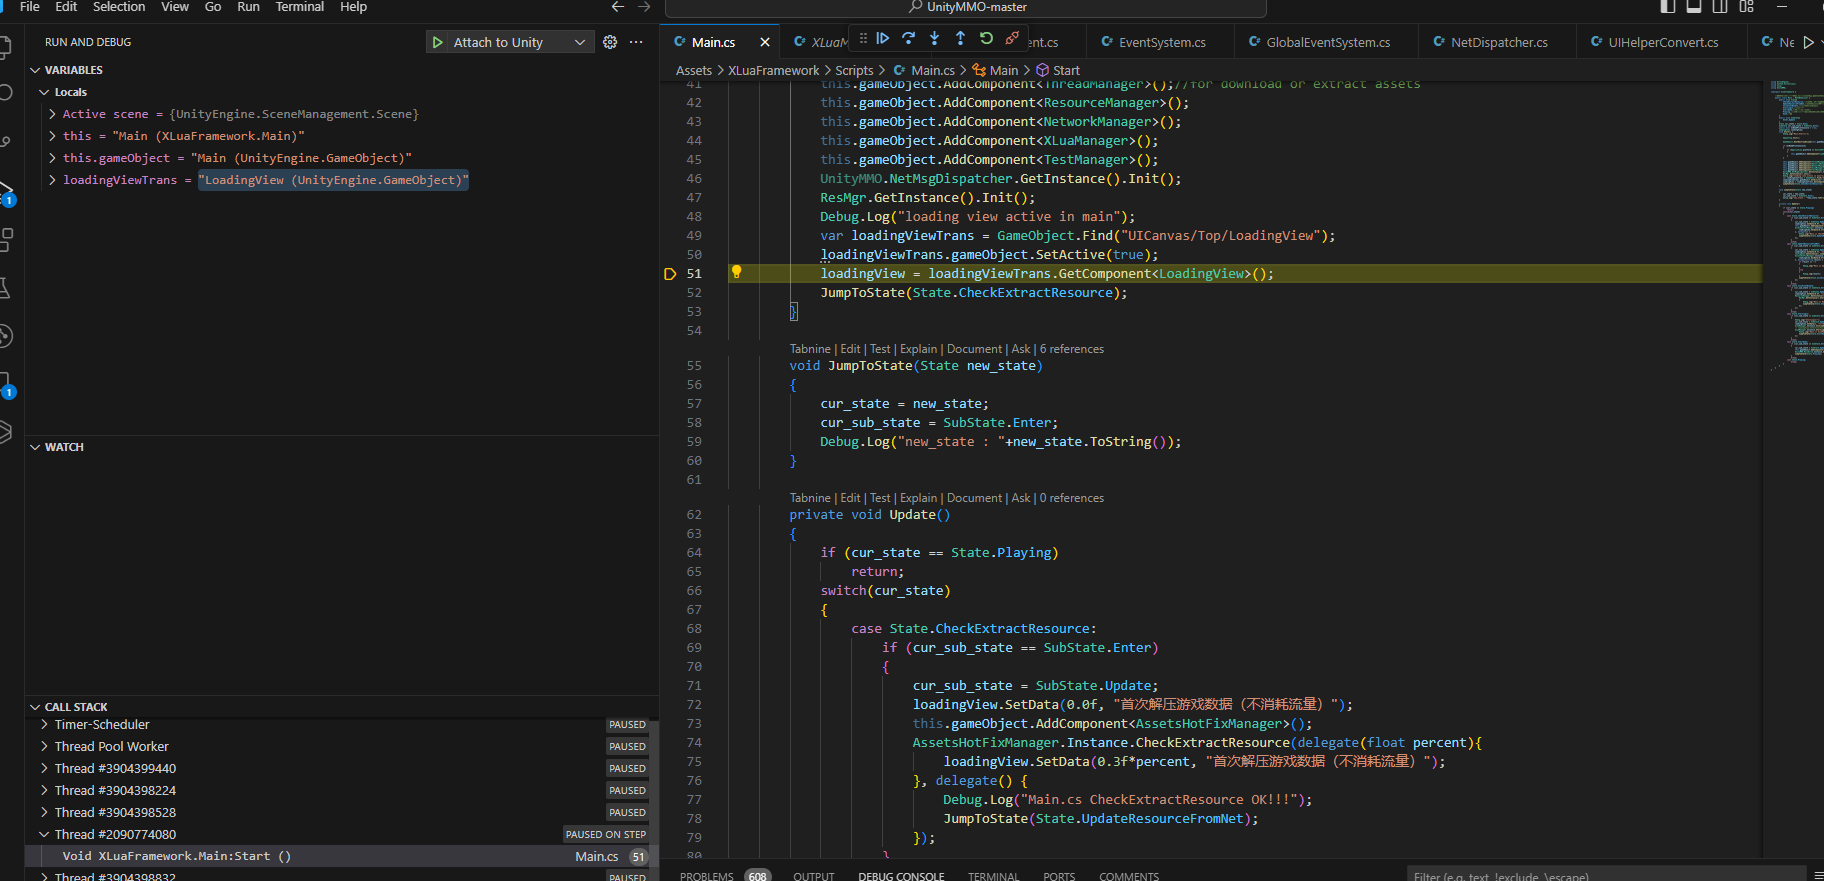Start debugging with green play button
Image resolution: width=1824 pixels, height=881 pixels.
(438, 42)
